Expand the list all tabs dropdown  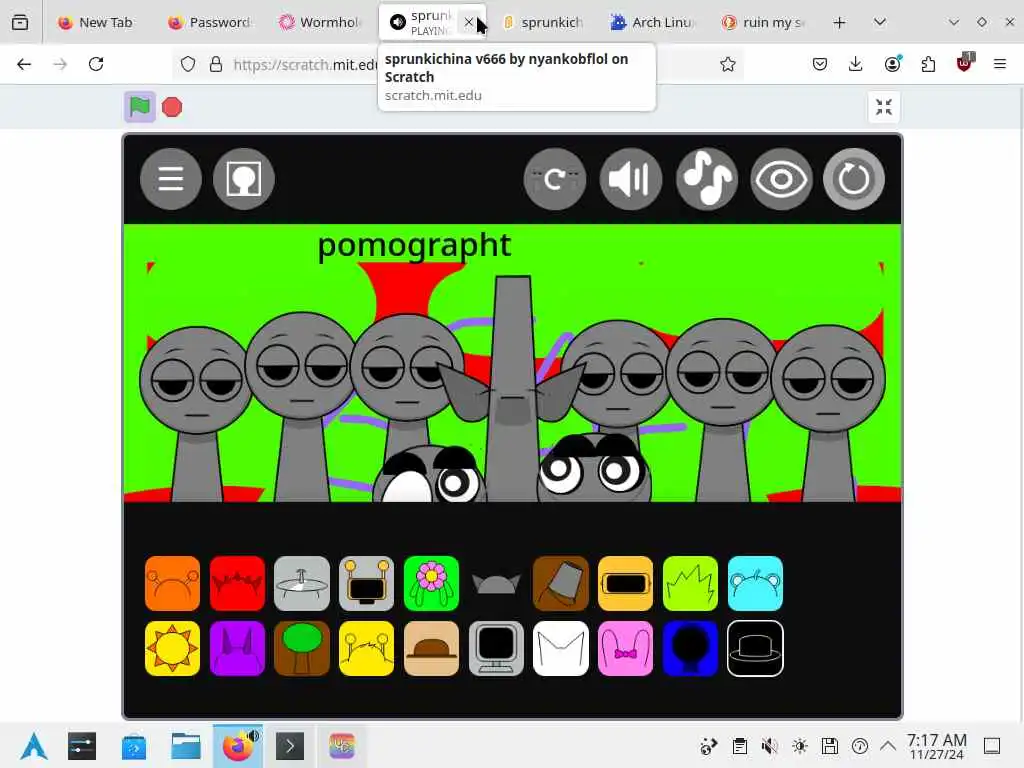coord(880,22)
